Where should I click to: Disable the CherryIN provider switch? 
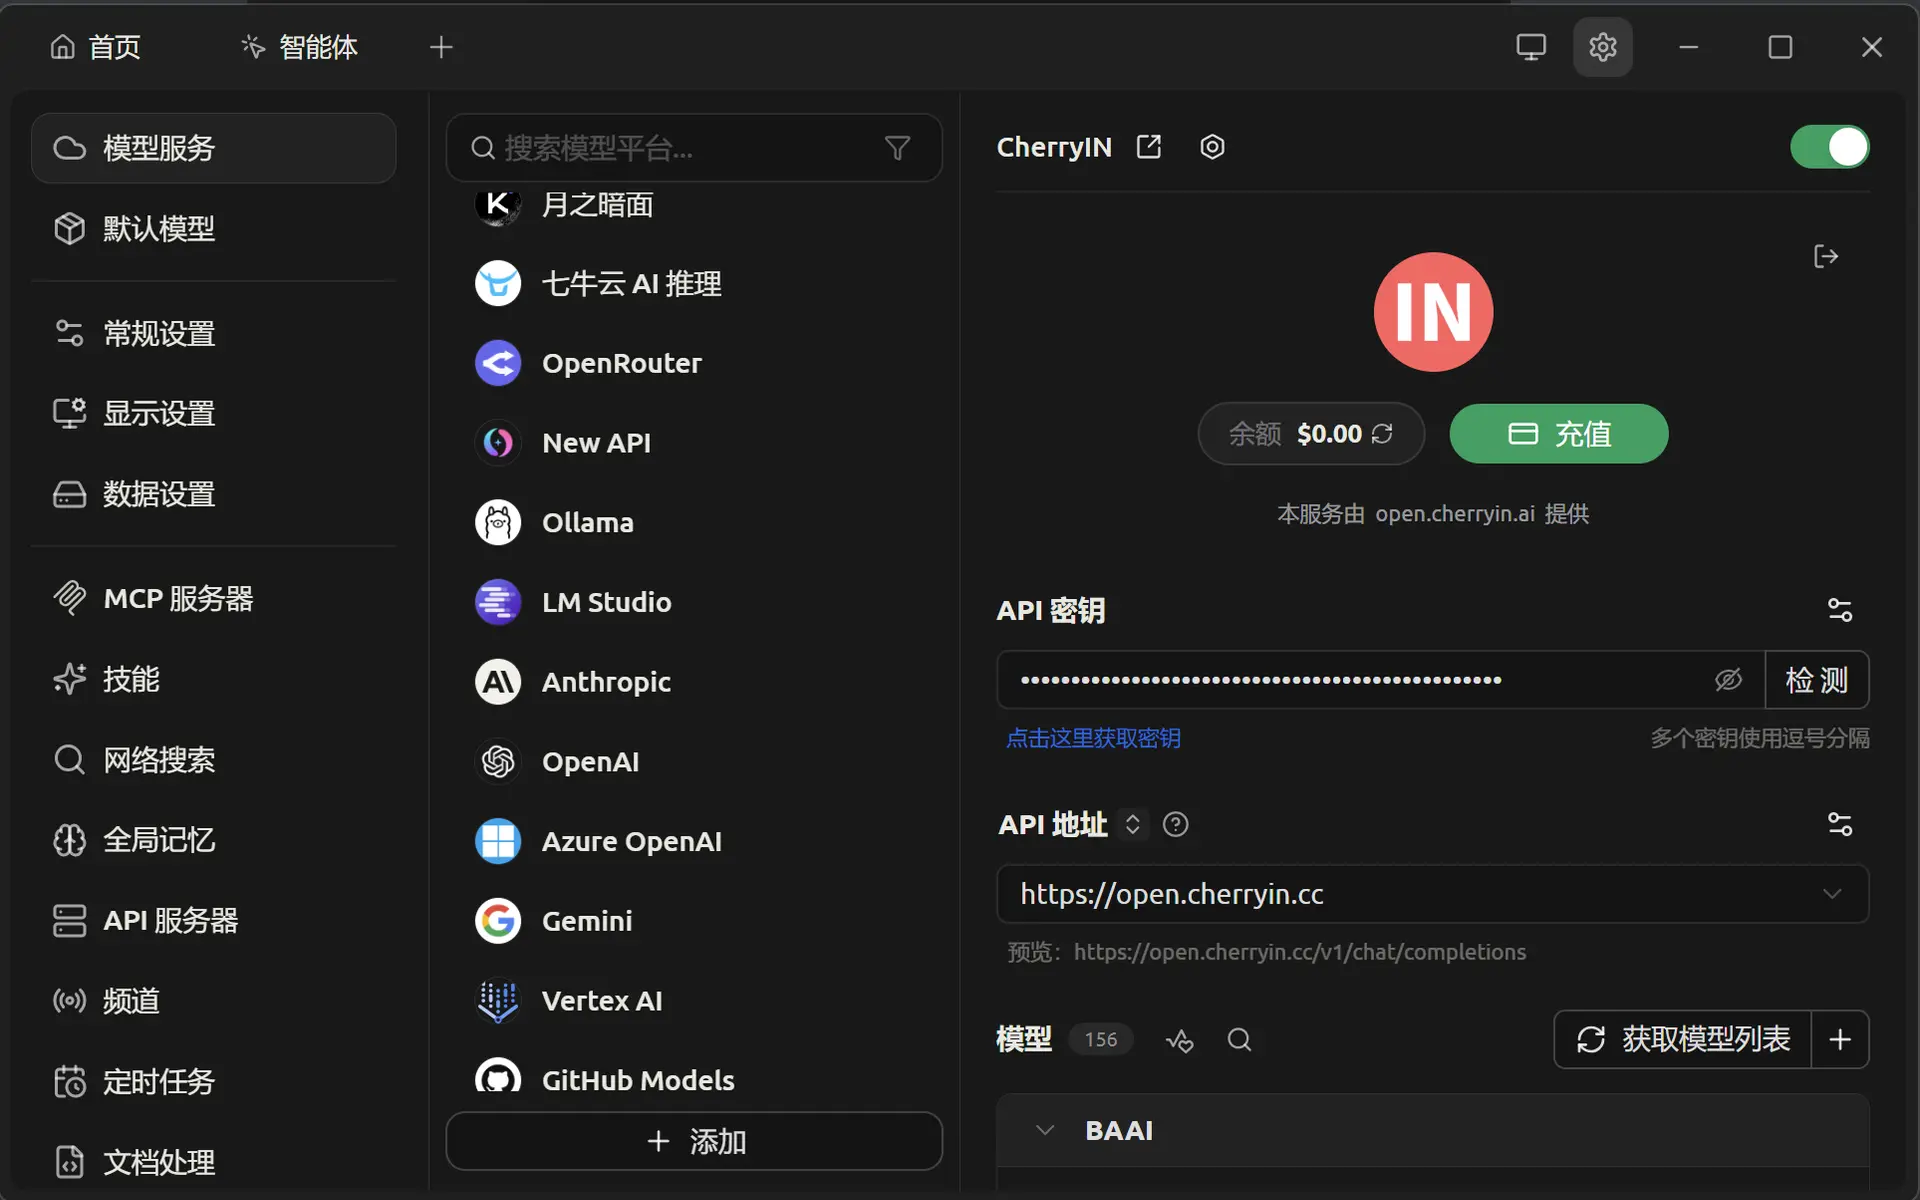coord(1829,147)
